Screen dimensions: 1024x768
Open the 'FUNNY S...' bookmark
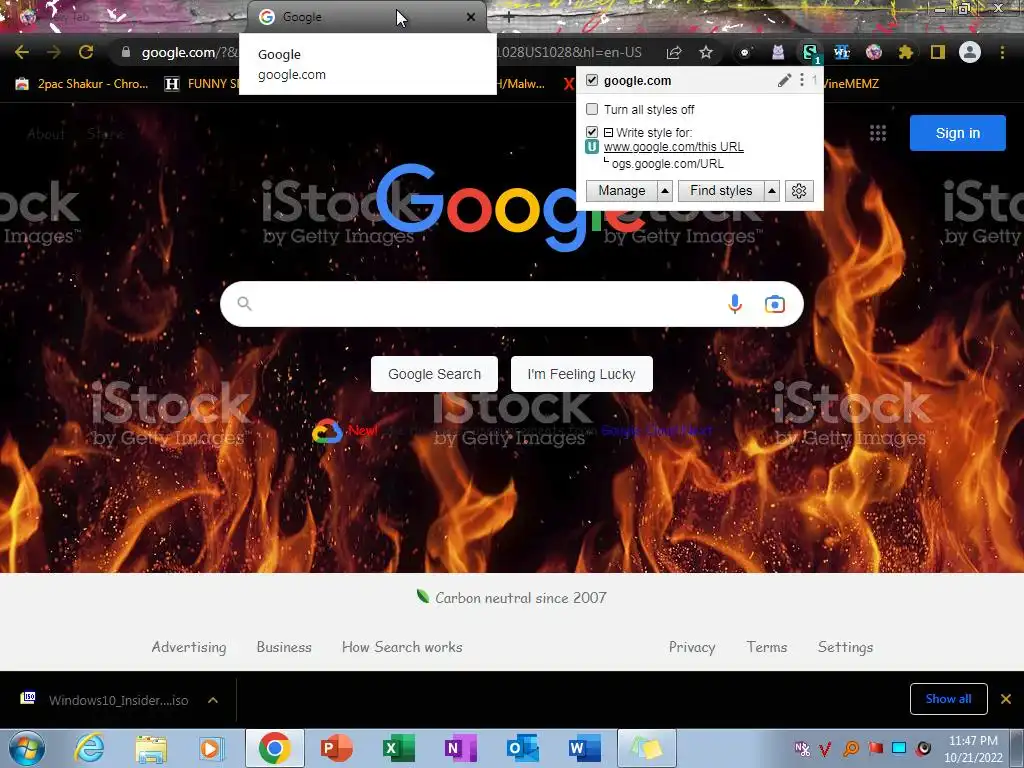[x=202, y=84]
